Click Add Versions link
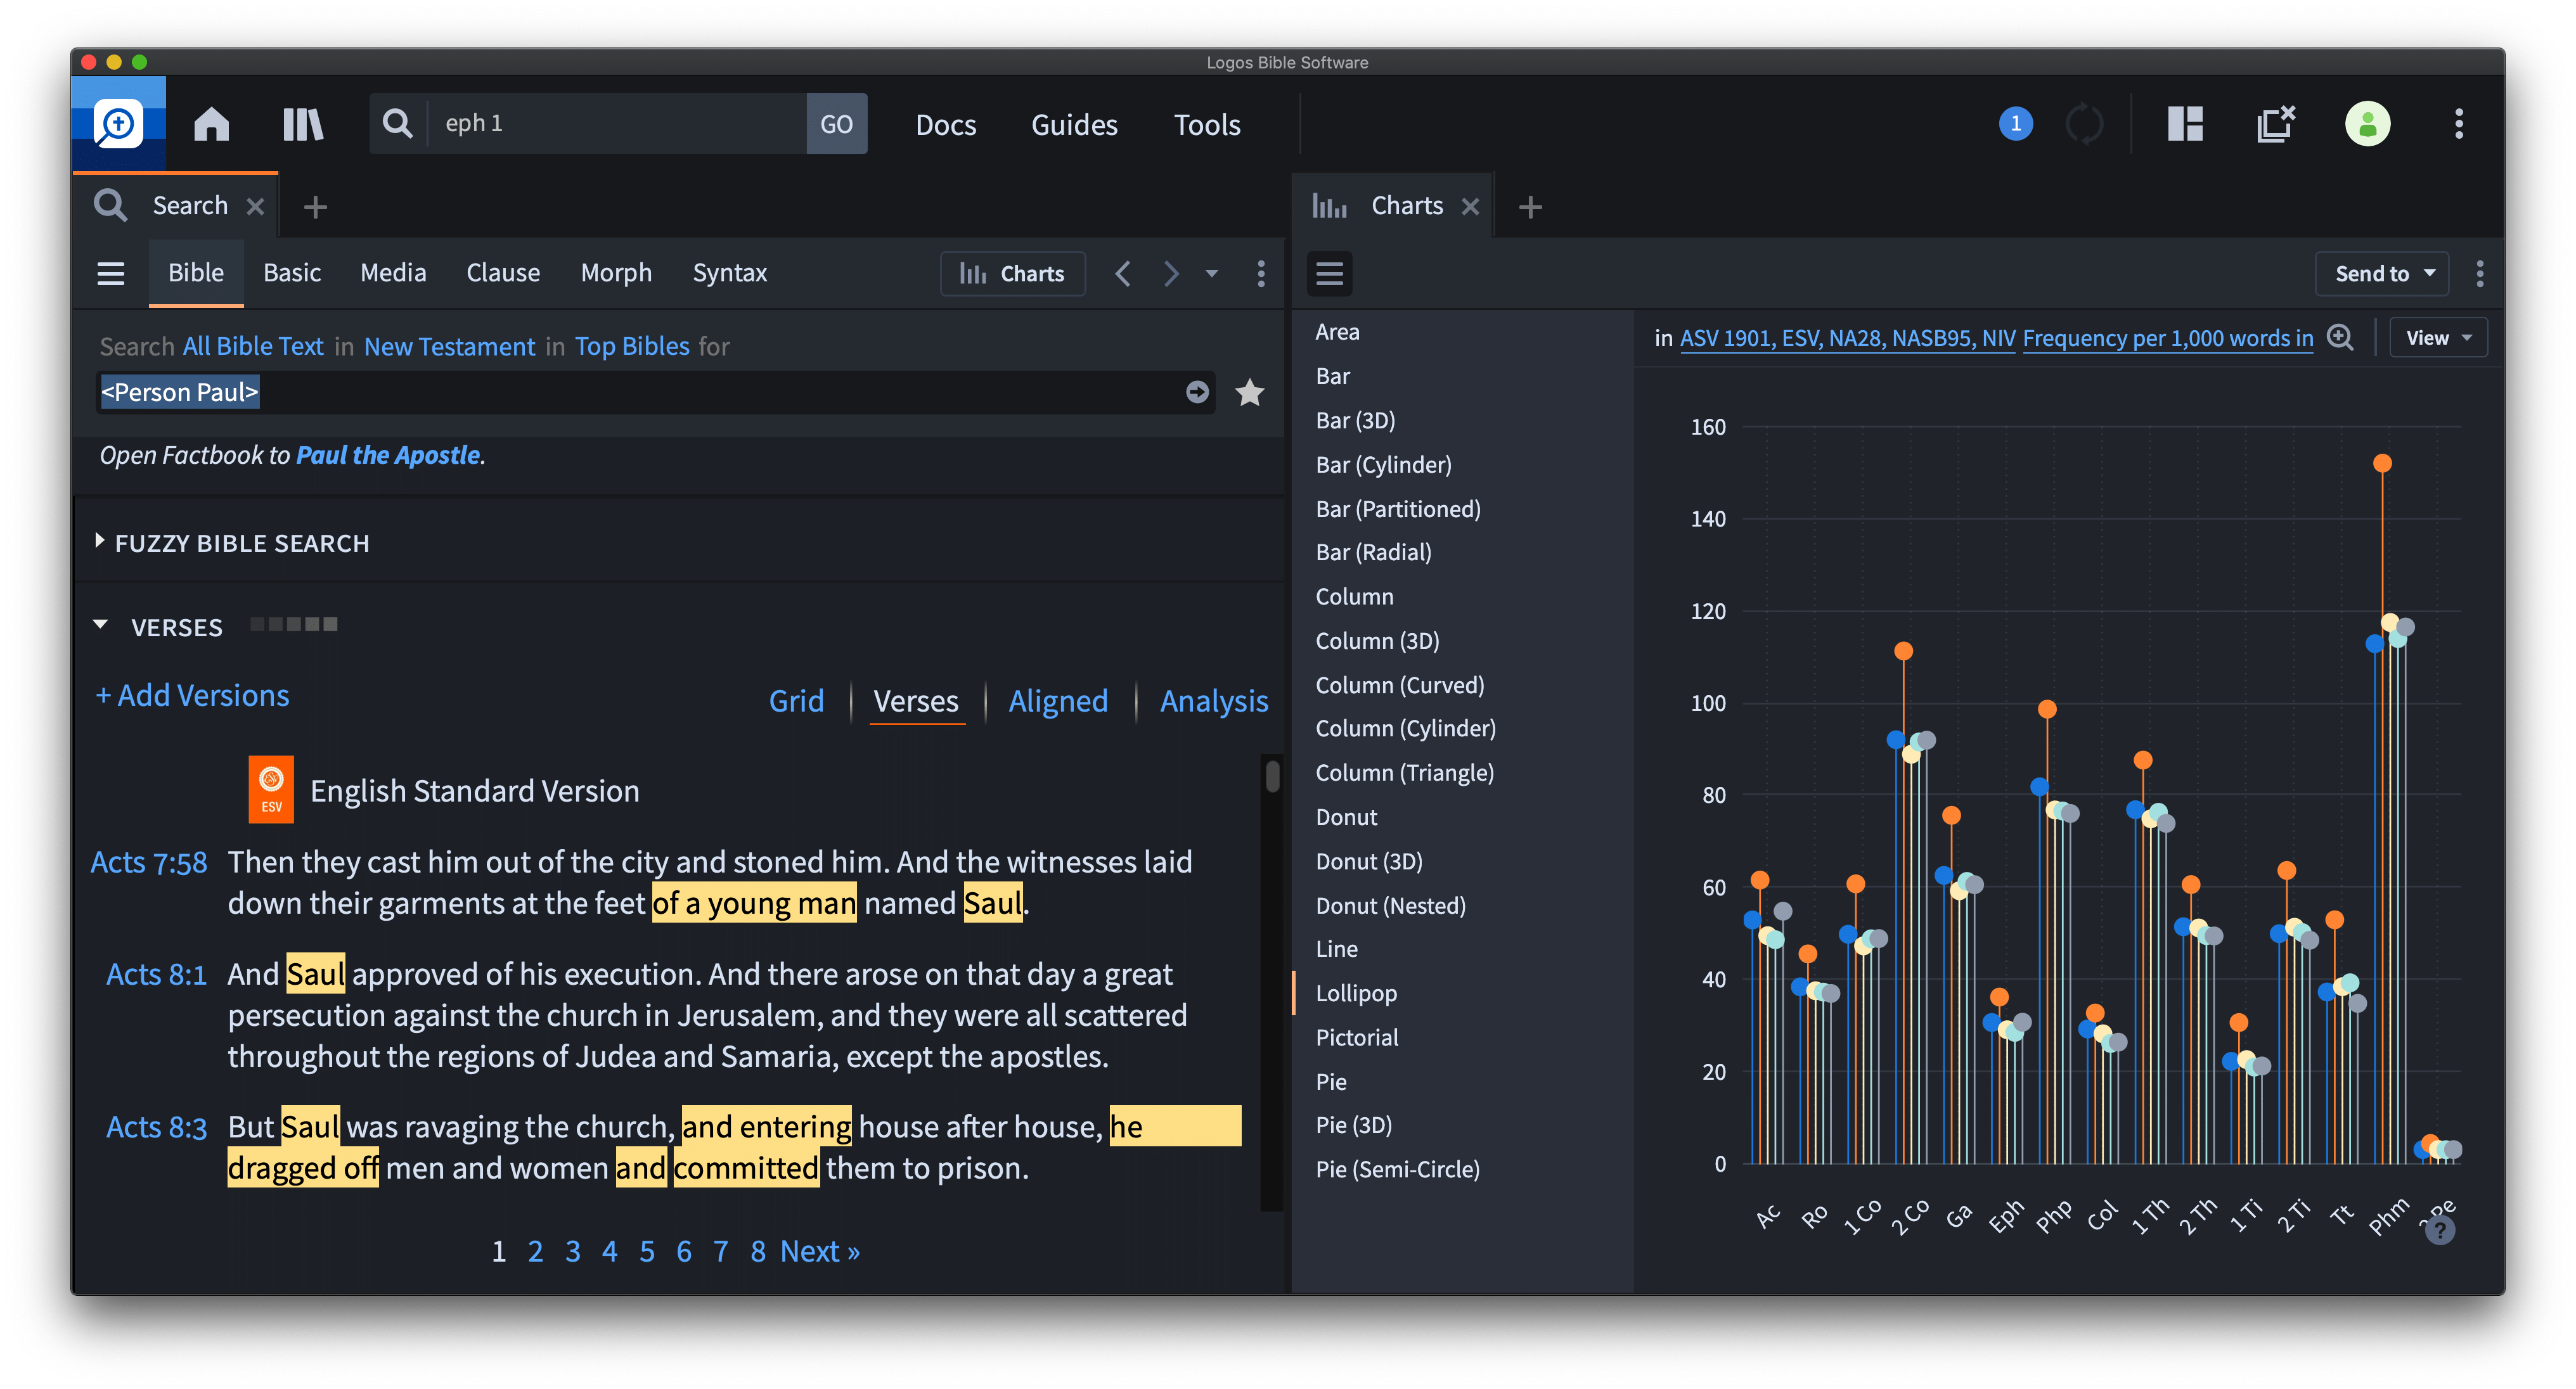Viewport: 2576px width, 1389px height. click(192, 695)
